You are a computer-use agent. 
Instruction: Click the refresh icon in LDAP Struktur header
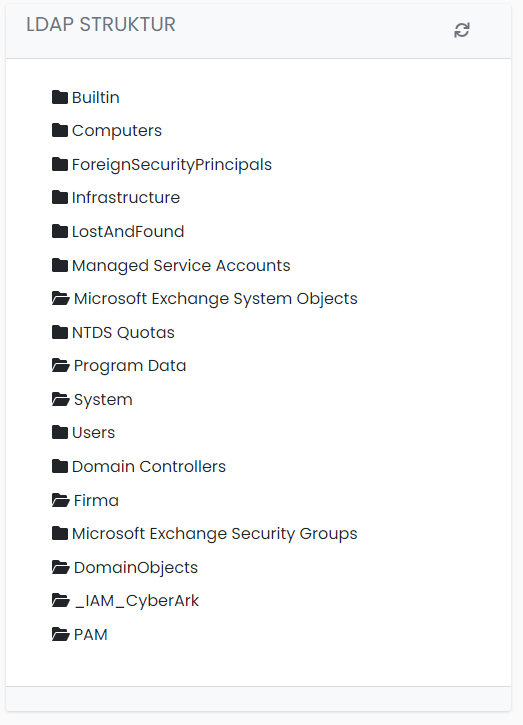click(x=461, y=30)
